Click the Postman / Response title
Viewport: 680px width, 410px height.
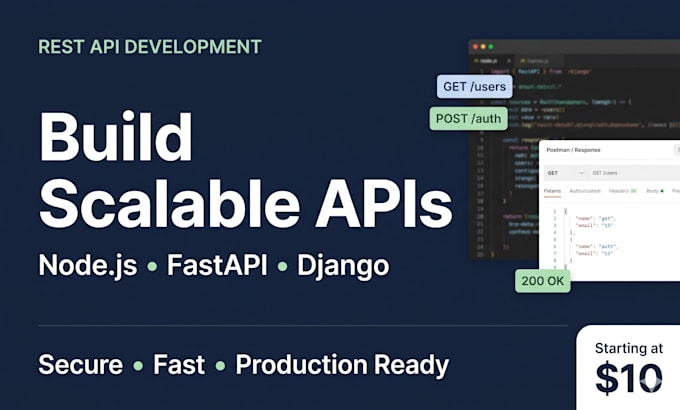coord(573,150)
